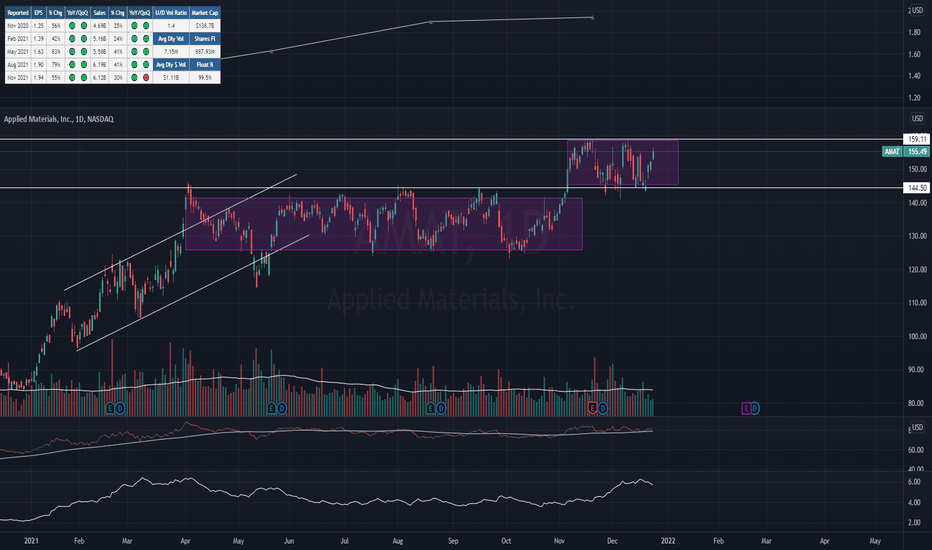Click the Sales column header

coord(99,12)
